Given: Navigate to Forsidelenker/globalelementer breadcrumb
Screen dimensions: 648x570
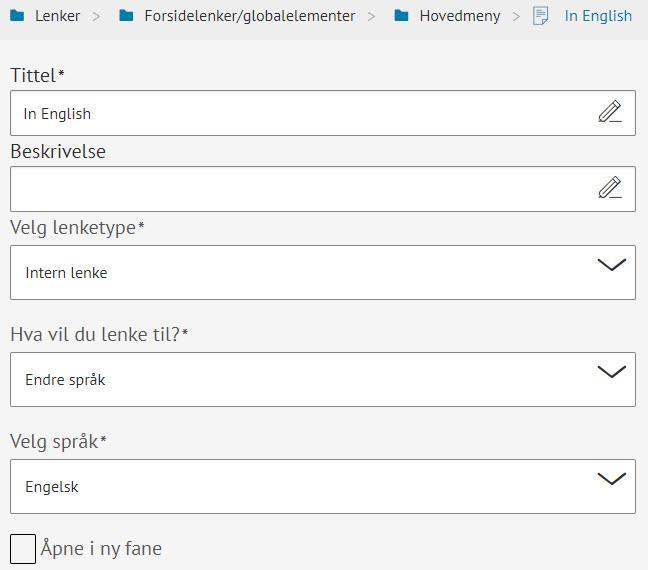Looking at the screenshot, I should point(251,16).
